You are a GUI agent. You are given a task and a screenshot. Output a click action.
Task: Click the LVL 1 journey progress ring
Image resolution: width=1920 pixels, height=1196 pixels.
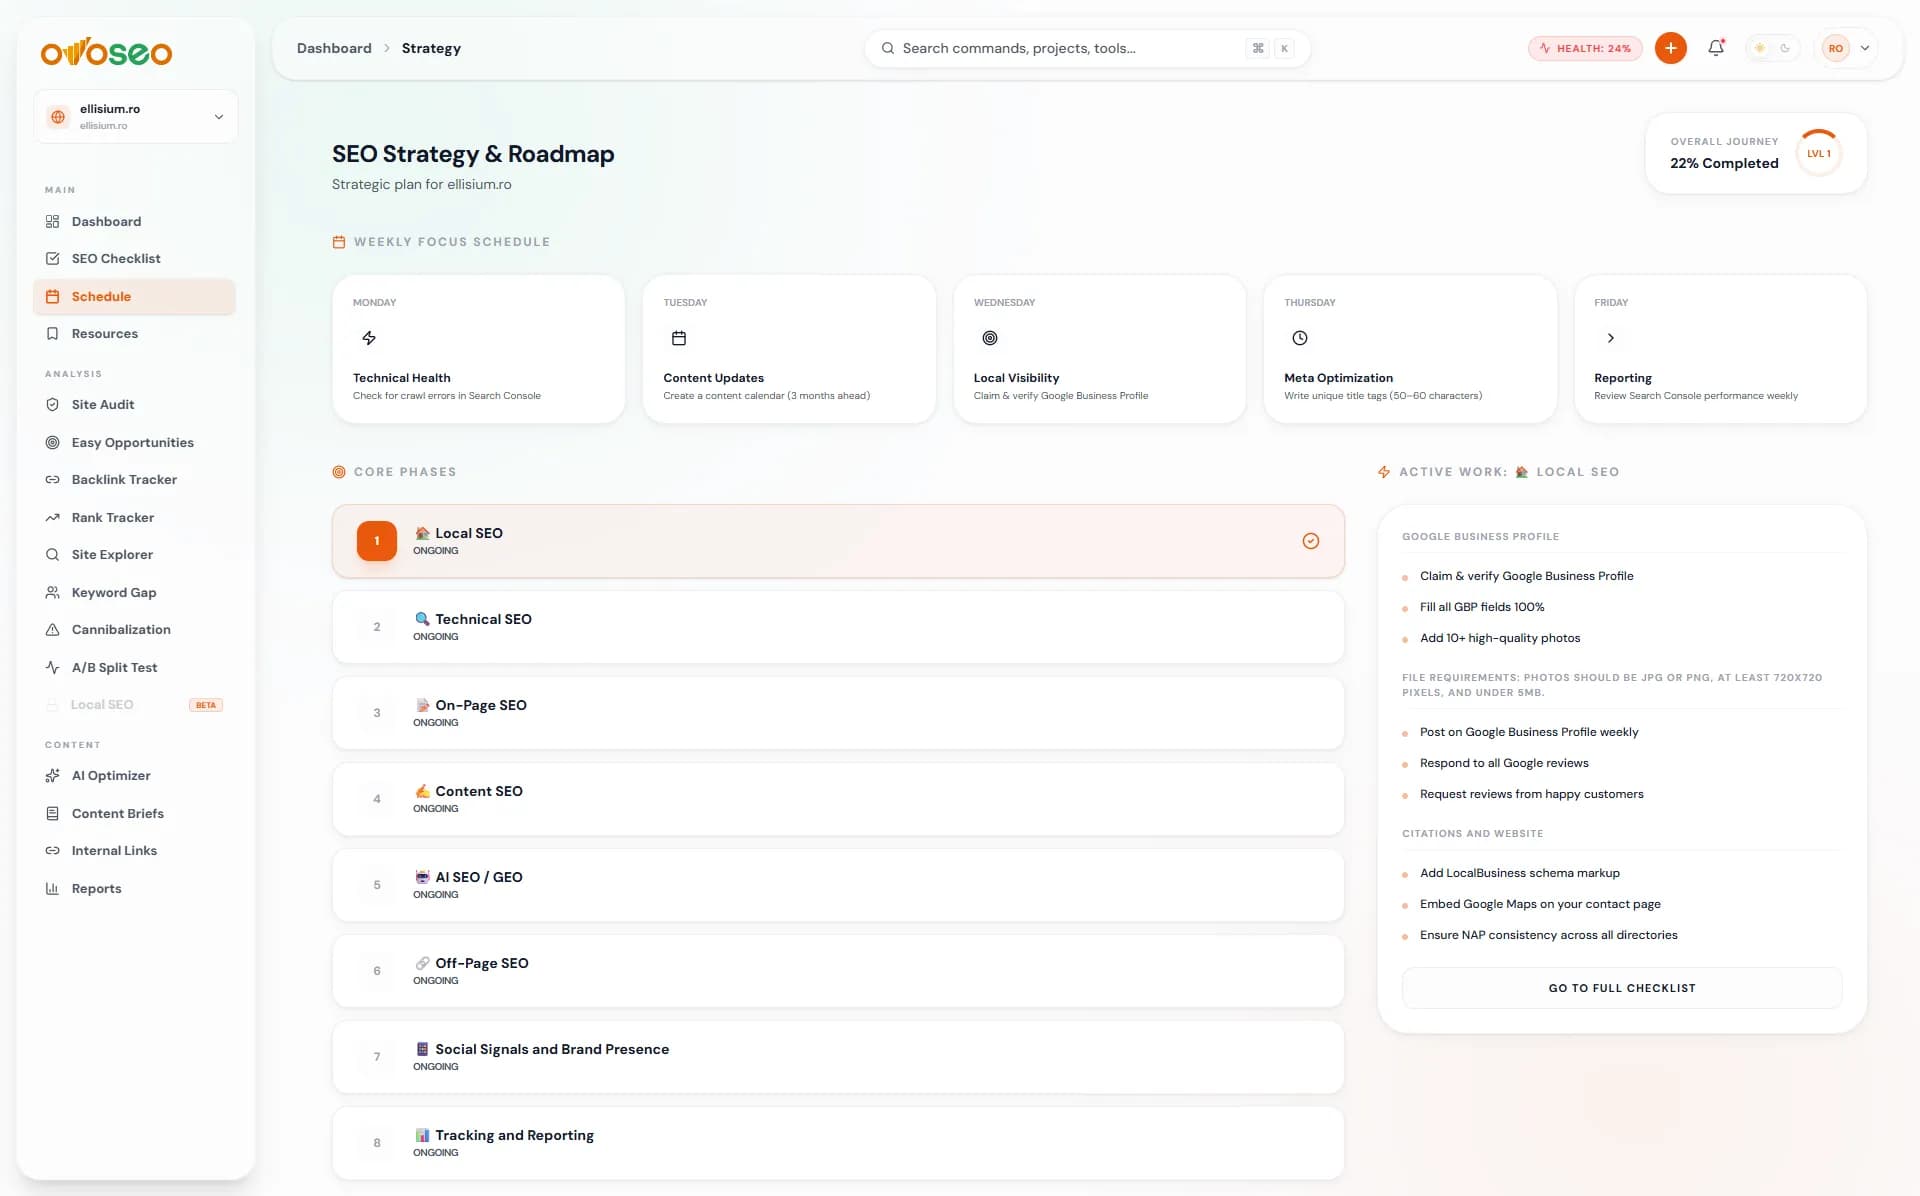[x=1819, y=153]
